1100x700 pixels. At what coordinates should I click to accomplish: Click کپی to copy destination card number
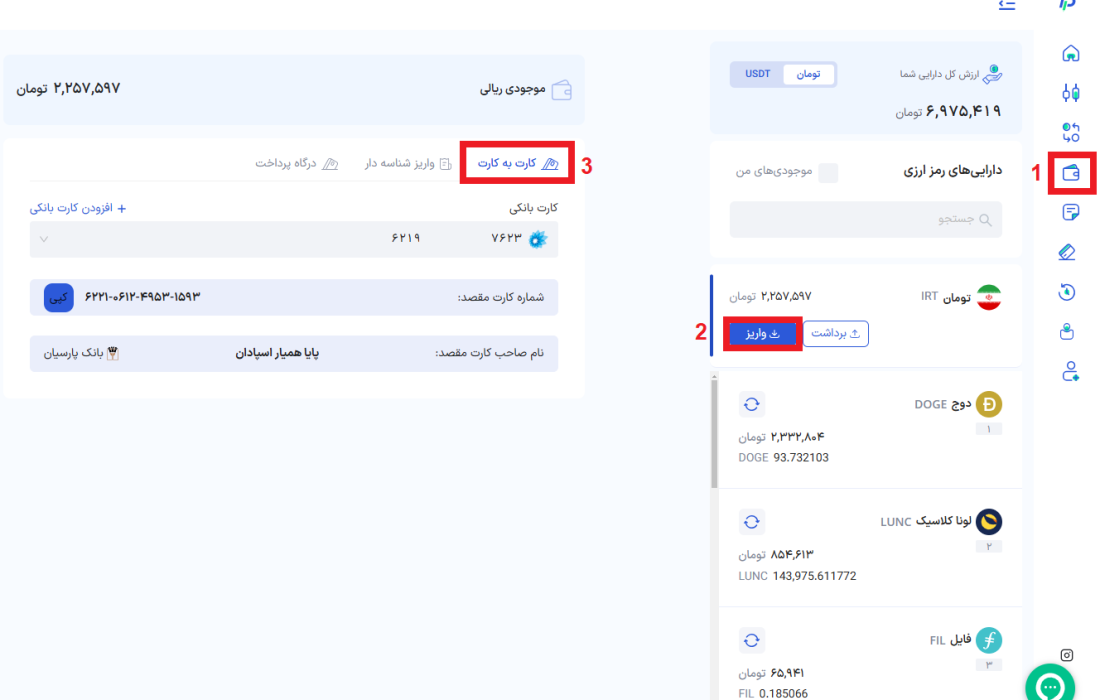pos(59,297)
